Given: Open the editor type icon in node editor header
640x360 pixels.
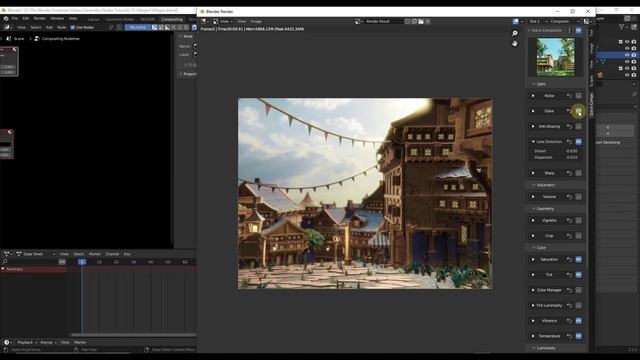Looking at the screenshot, I should [7, 27].
